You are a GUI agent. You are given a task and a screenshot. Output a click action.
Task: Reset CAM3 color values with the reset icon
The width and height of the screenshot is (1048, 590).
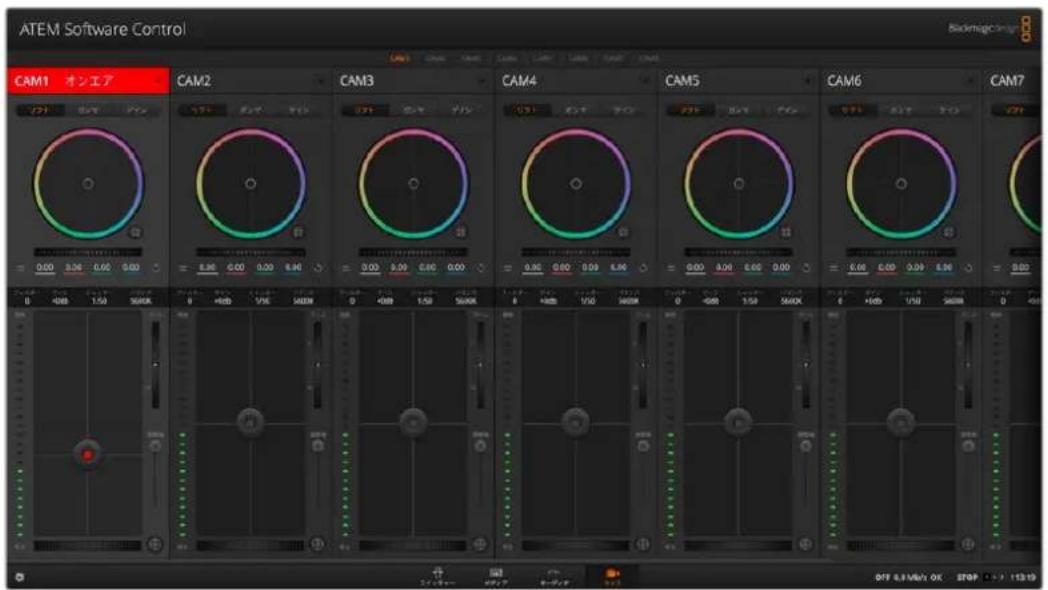coord(481,268)
